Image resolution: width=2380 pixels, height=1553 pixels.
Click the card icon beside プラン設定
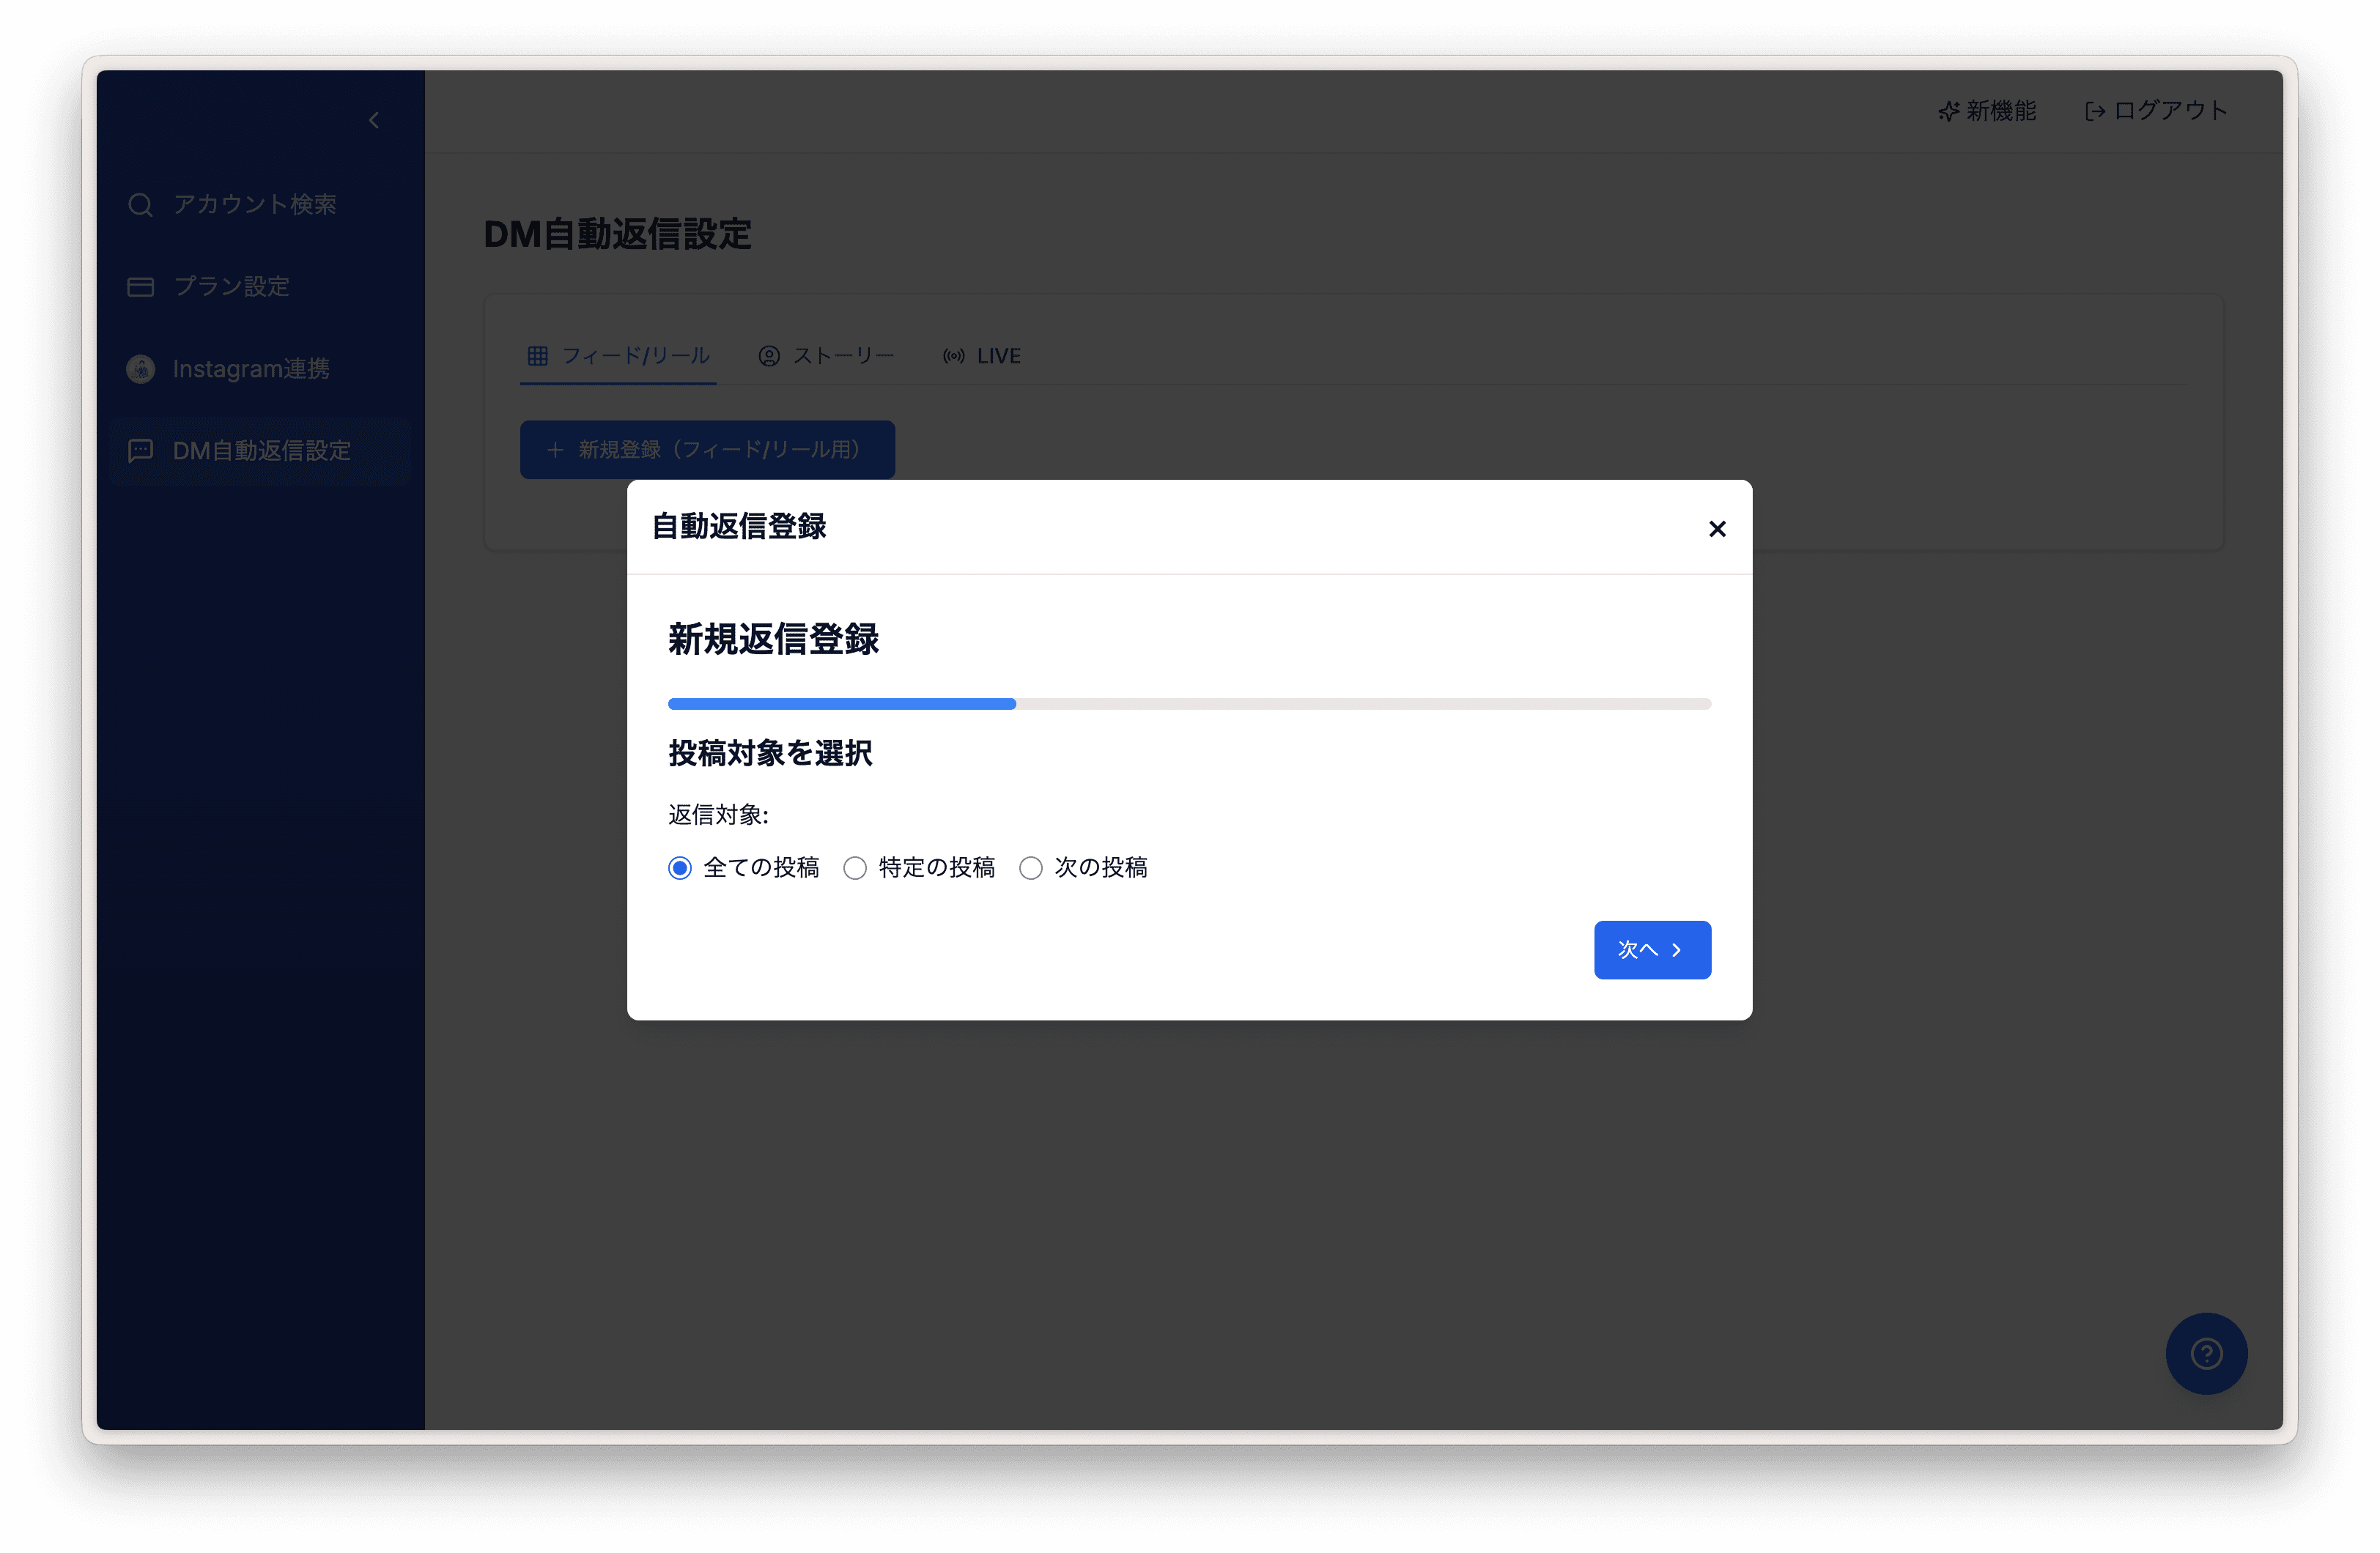click(140, 287)
